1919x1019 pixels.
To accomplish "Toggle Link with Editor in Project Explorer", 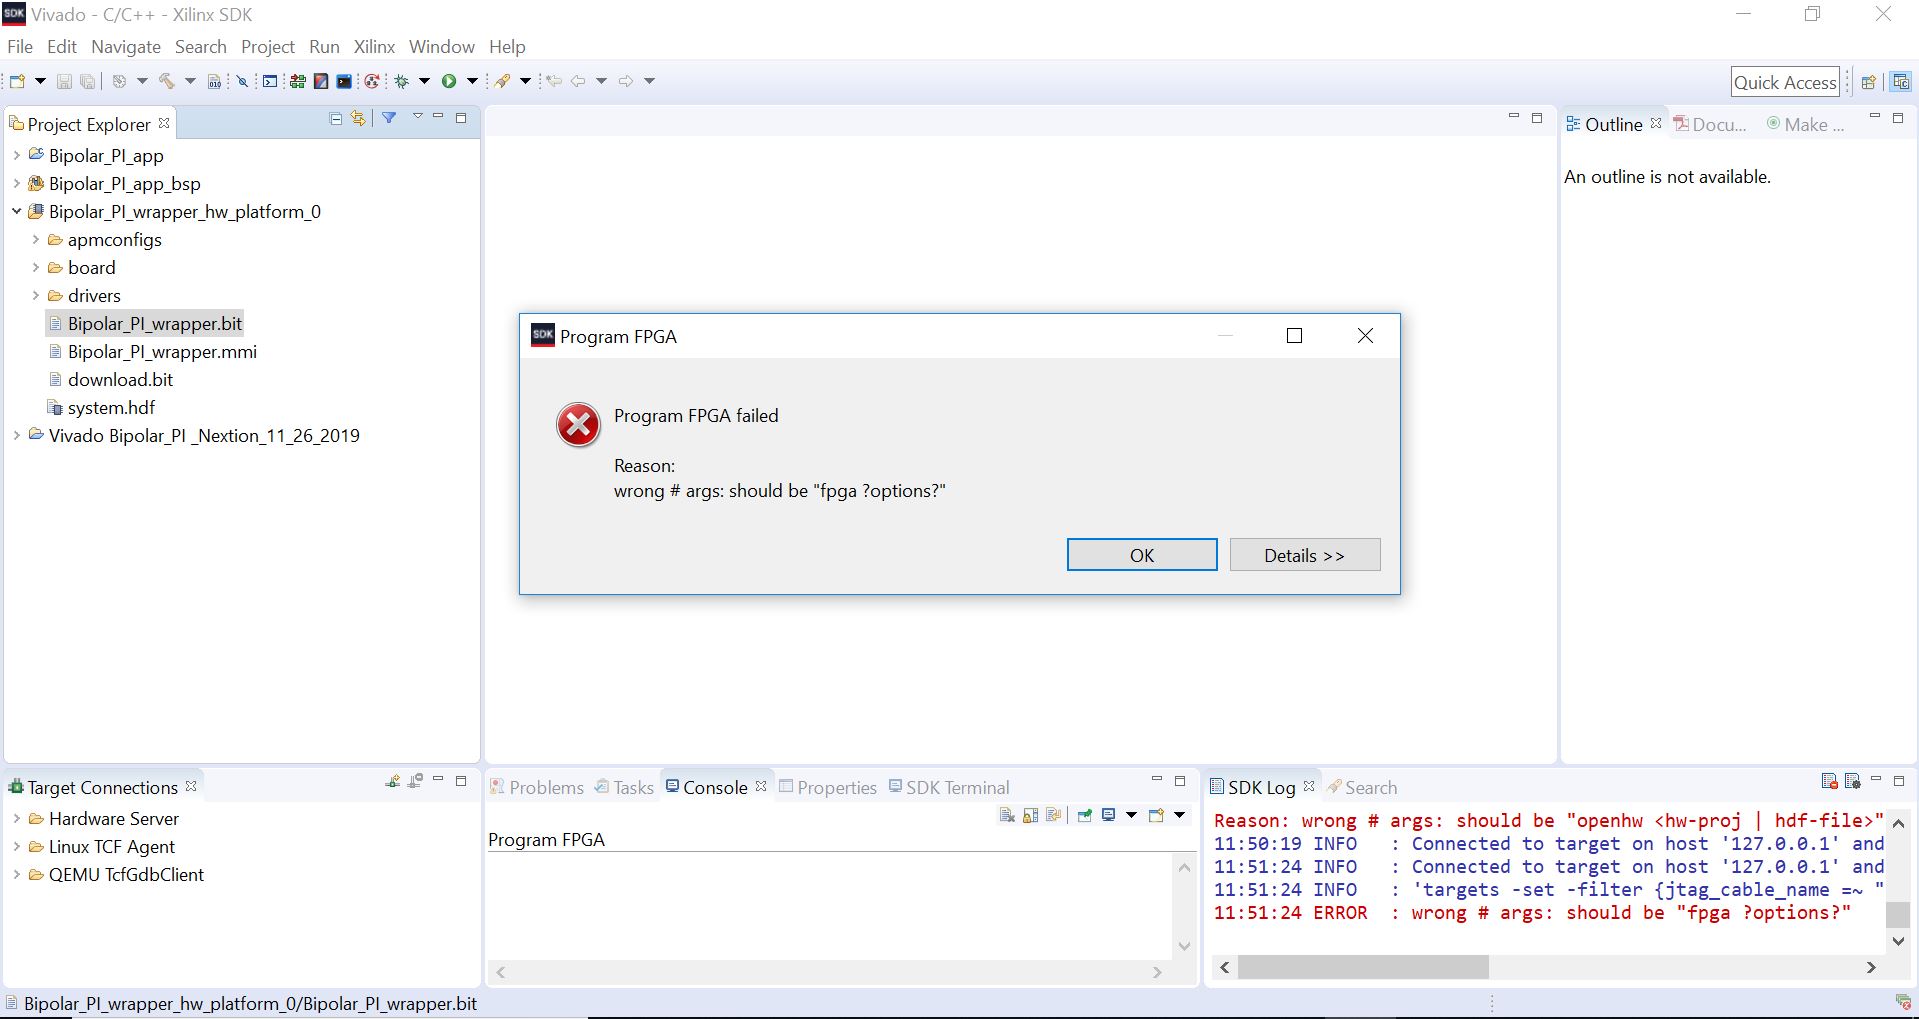I will 358,119.
